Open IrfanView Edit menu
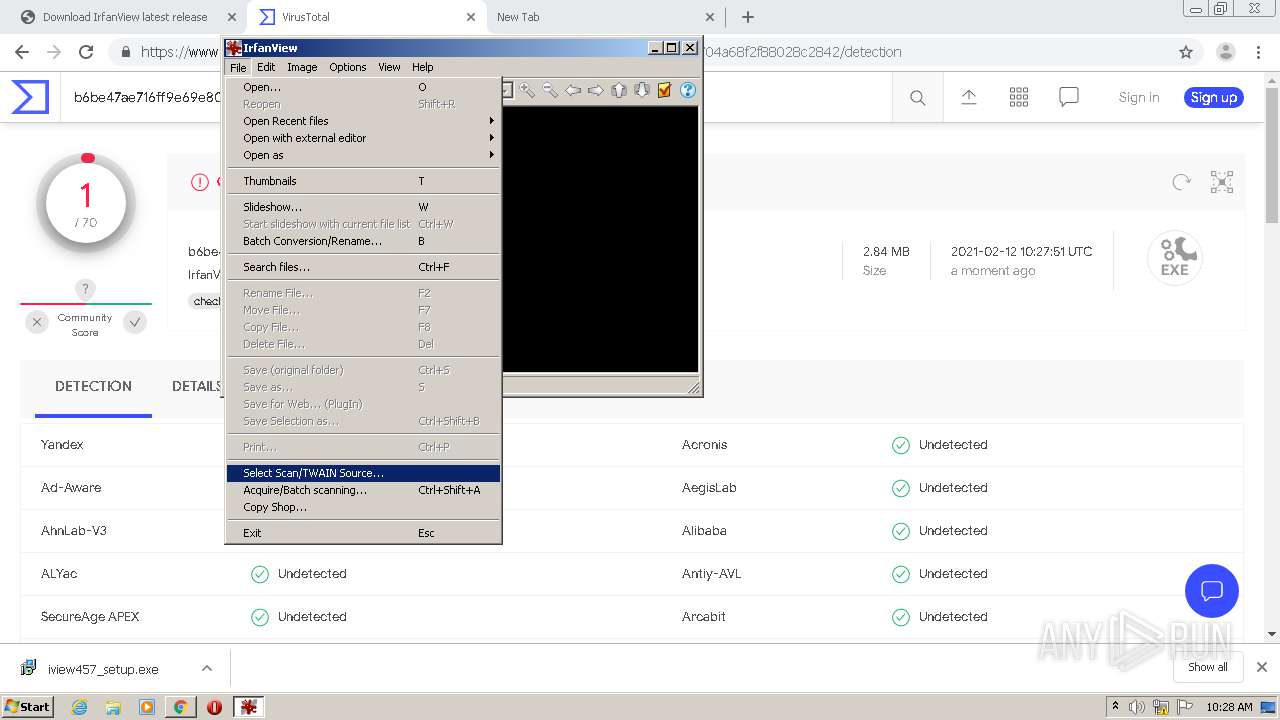Image resolution: width=1280 pixels, height=720 pixels. (x=266, y=67)
